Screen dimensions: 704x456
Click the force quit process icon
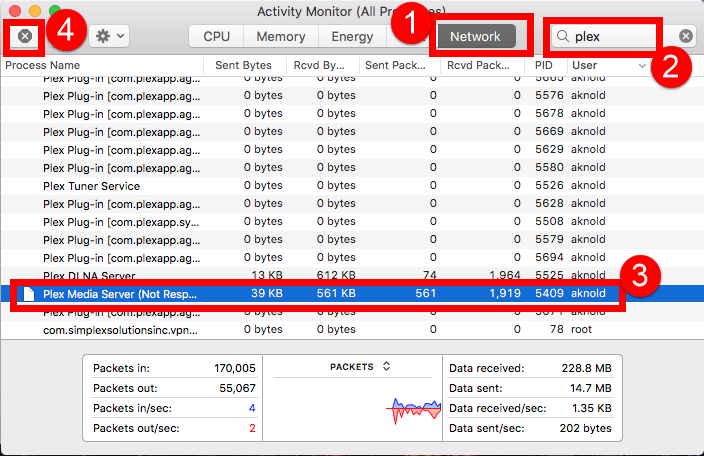click(26, 36)
